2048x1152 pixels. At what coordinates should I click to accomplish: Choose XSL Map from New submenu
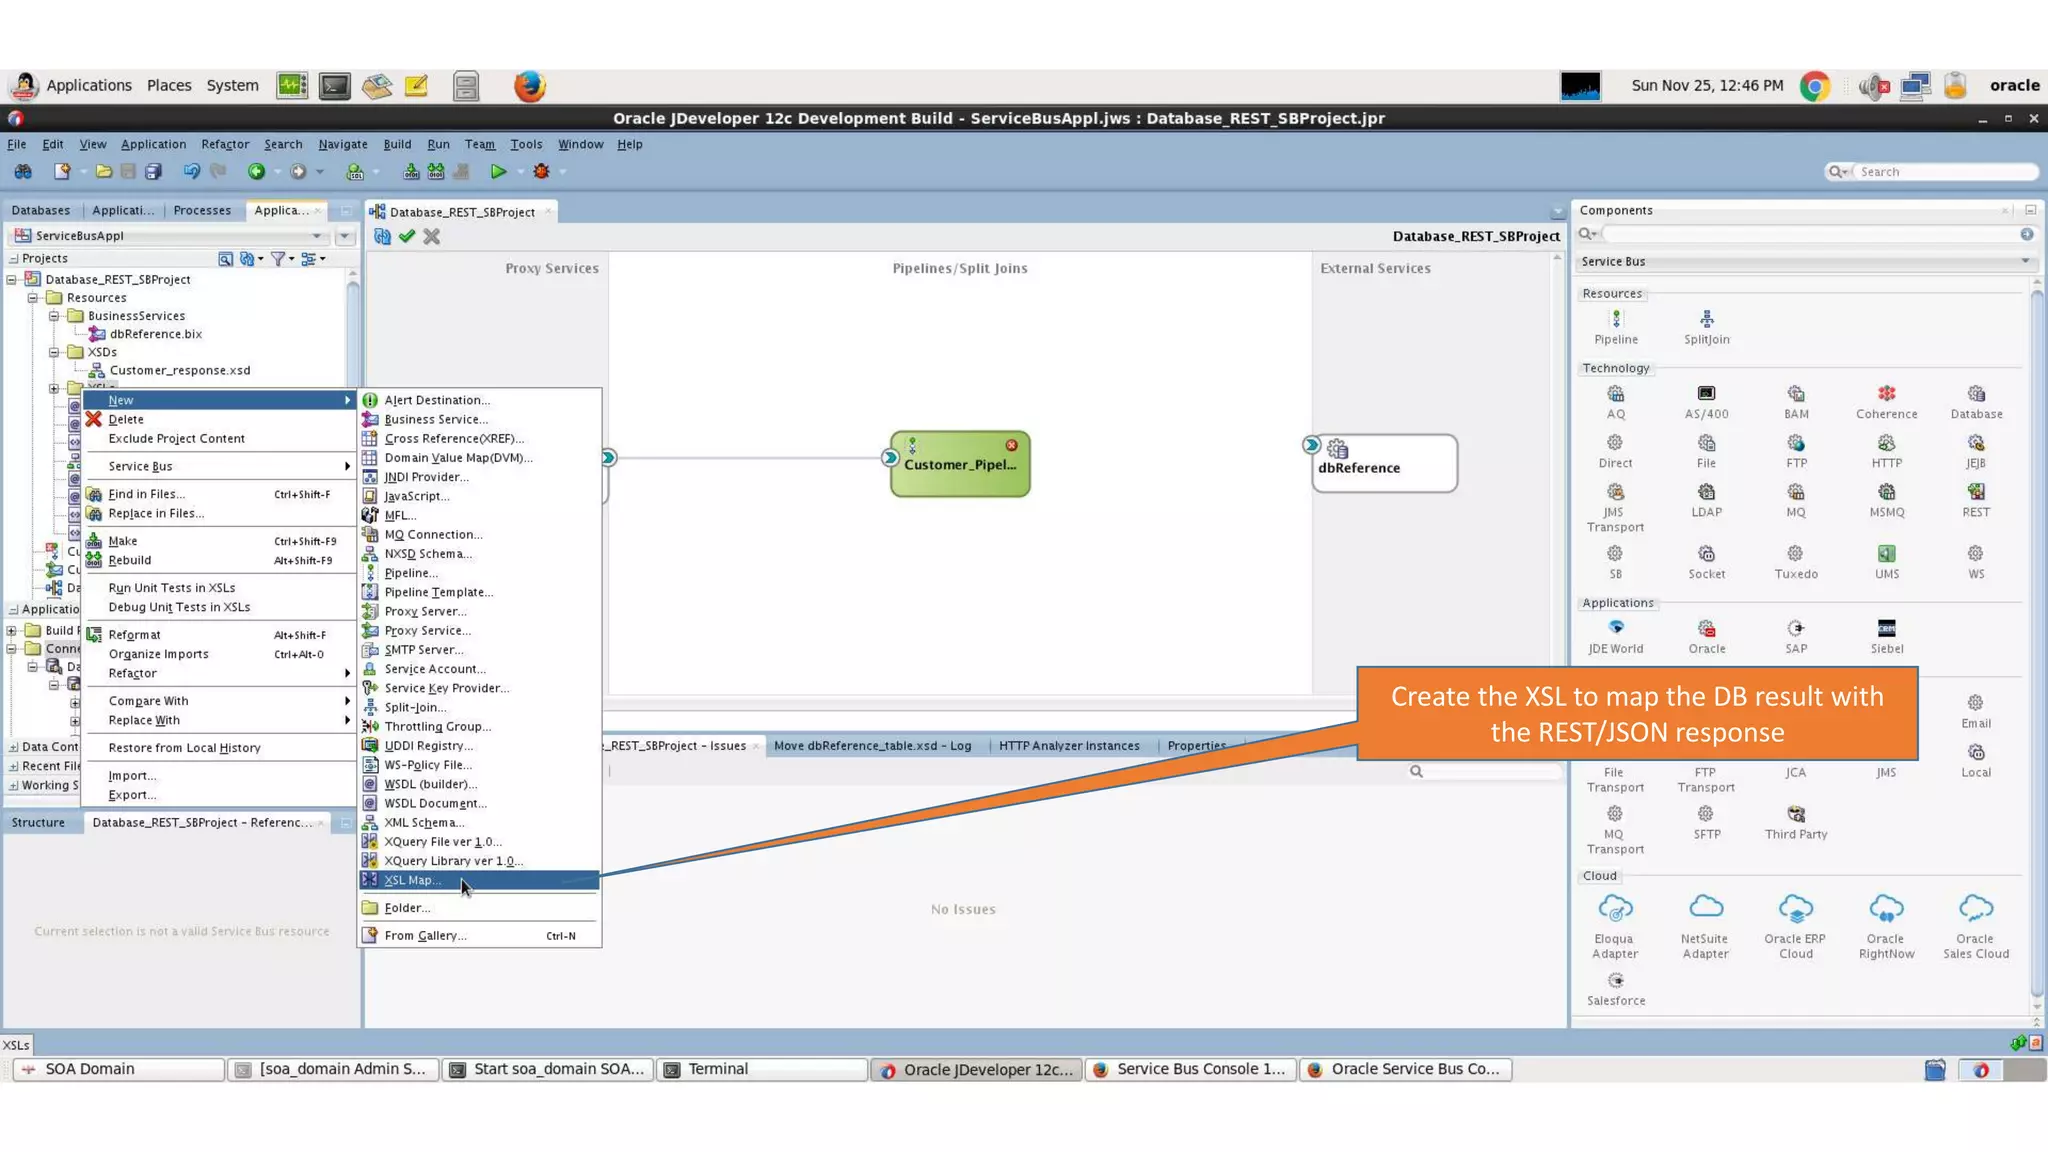point(479,880)
